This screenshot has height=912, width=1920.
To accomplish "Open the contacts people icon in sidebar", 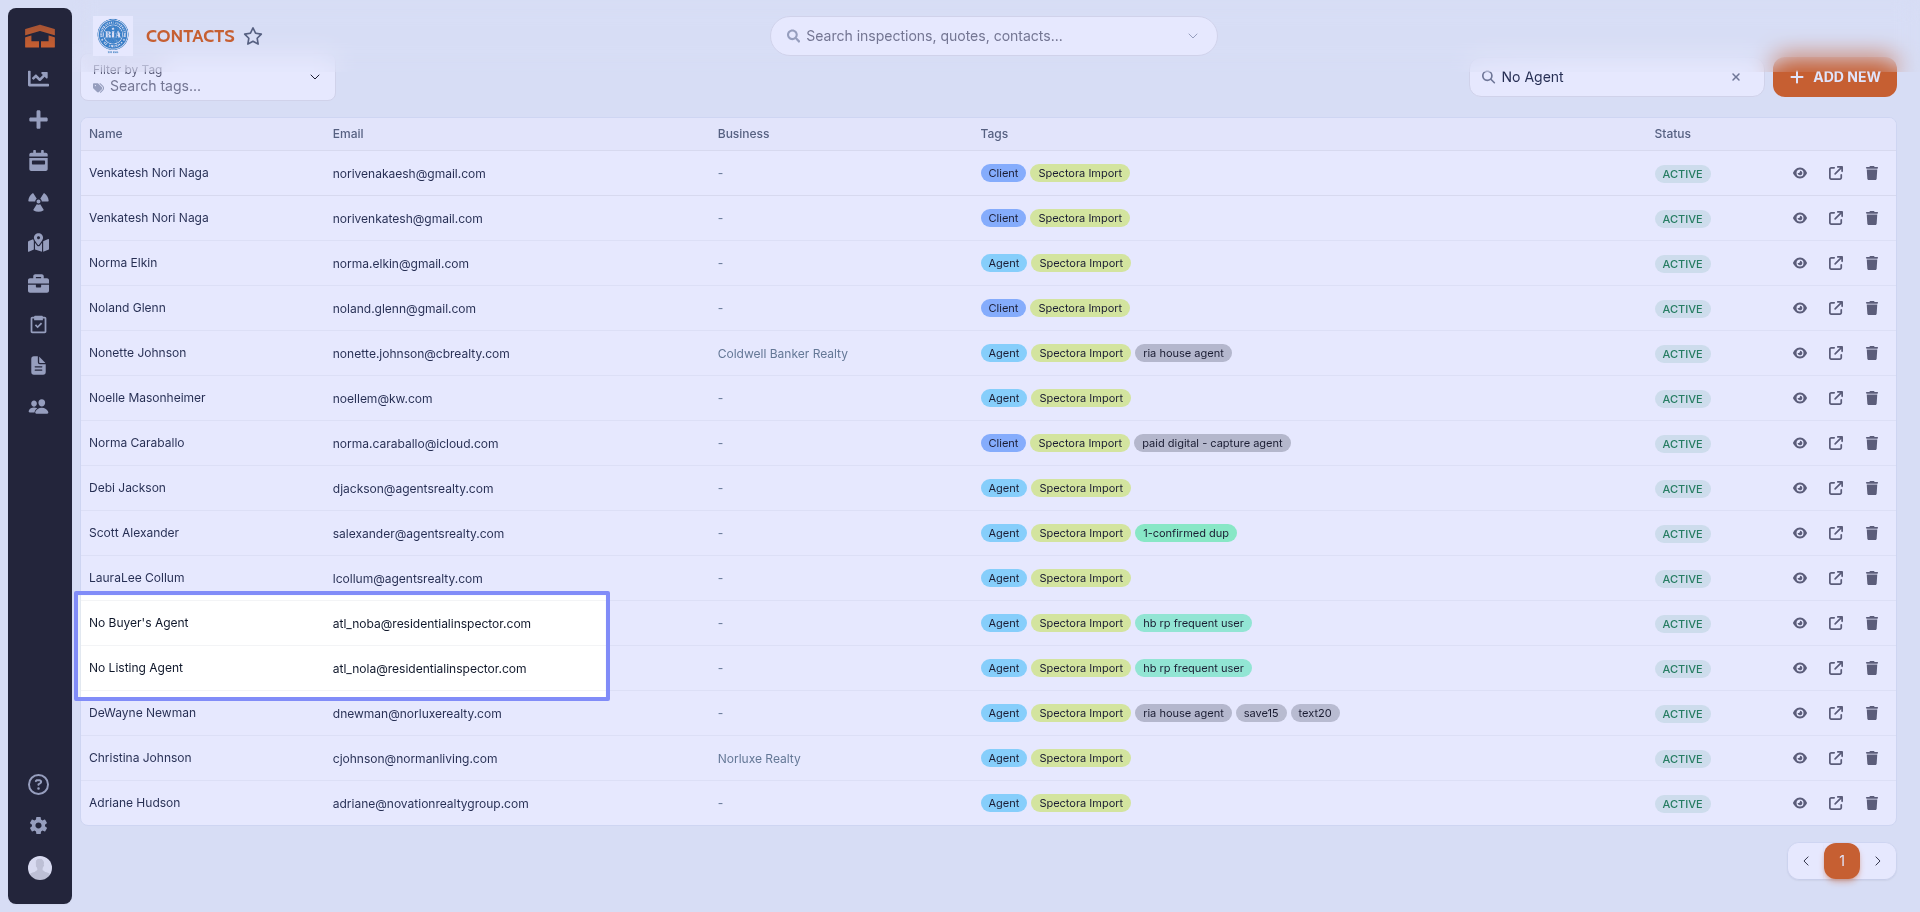I will pos(39,407).
